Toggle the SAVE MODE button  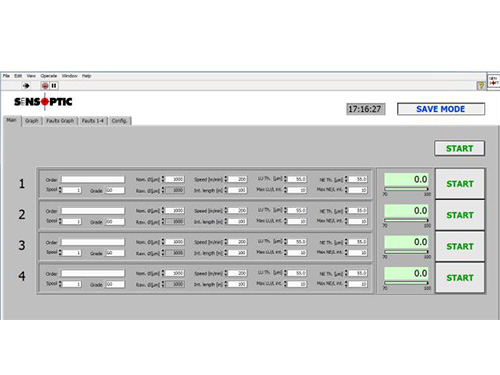coord(441,109)
